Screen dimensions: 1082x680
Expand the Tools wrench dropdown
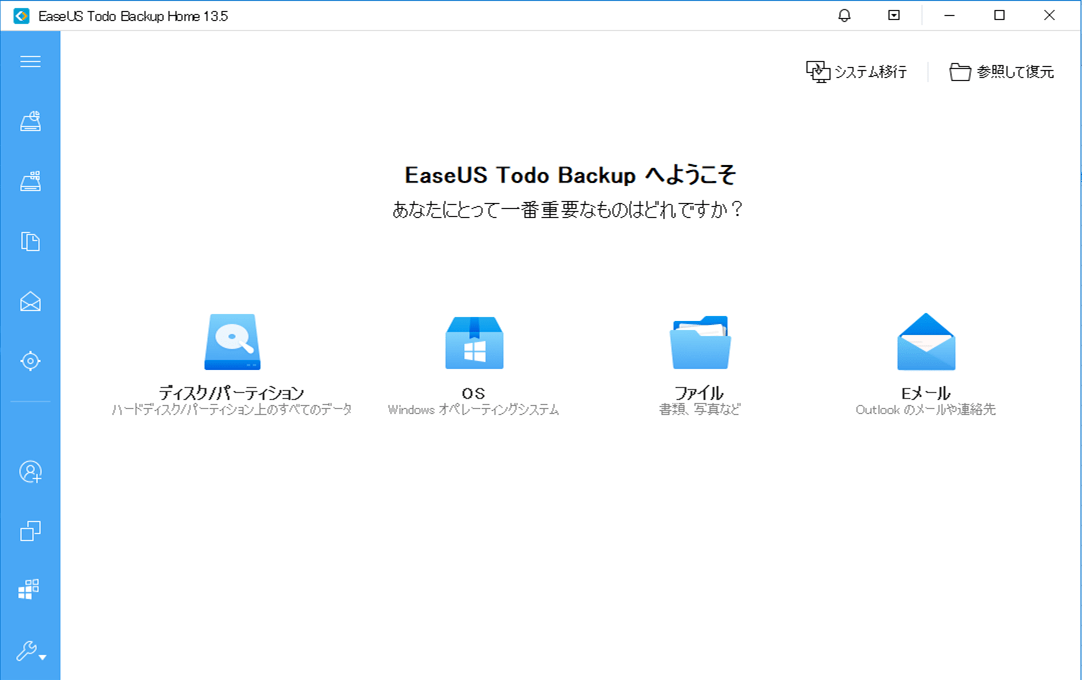pos(30,652)
